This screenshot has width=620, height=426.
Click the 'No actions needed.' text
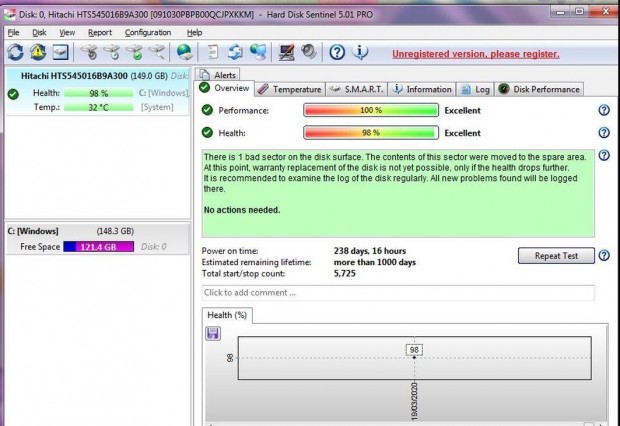242,210
